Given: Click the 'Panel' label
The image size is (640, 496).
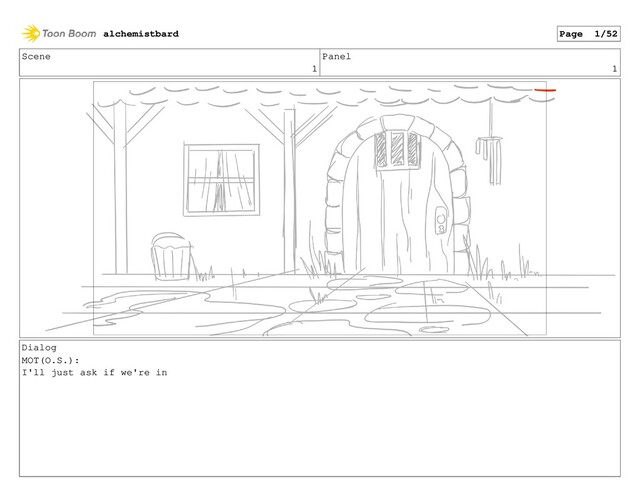Looking at the screenshot, I should coord(336,57).
